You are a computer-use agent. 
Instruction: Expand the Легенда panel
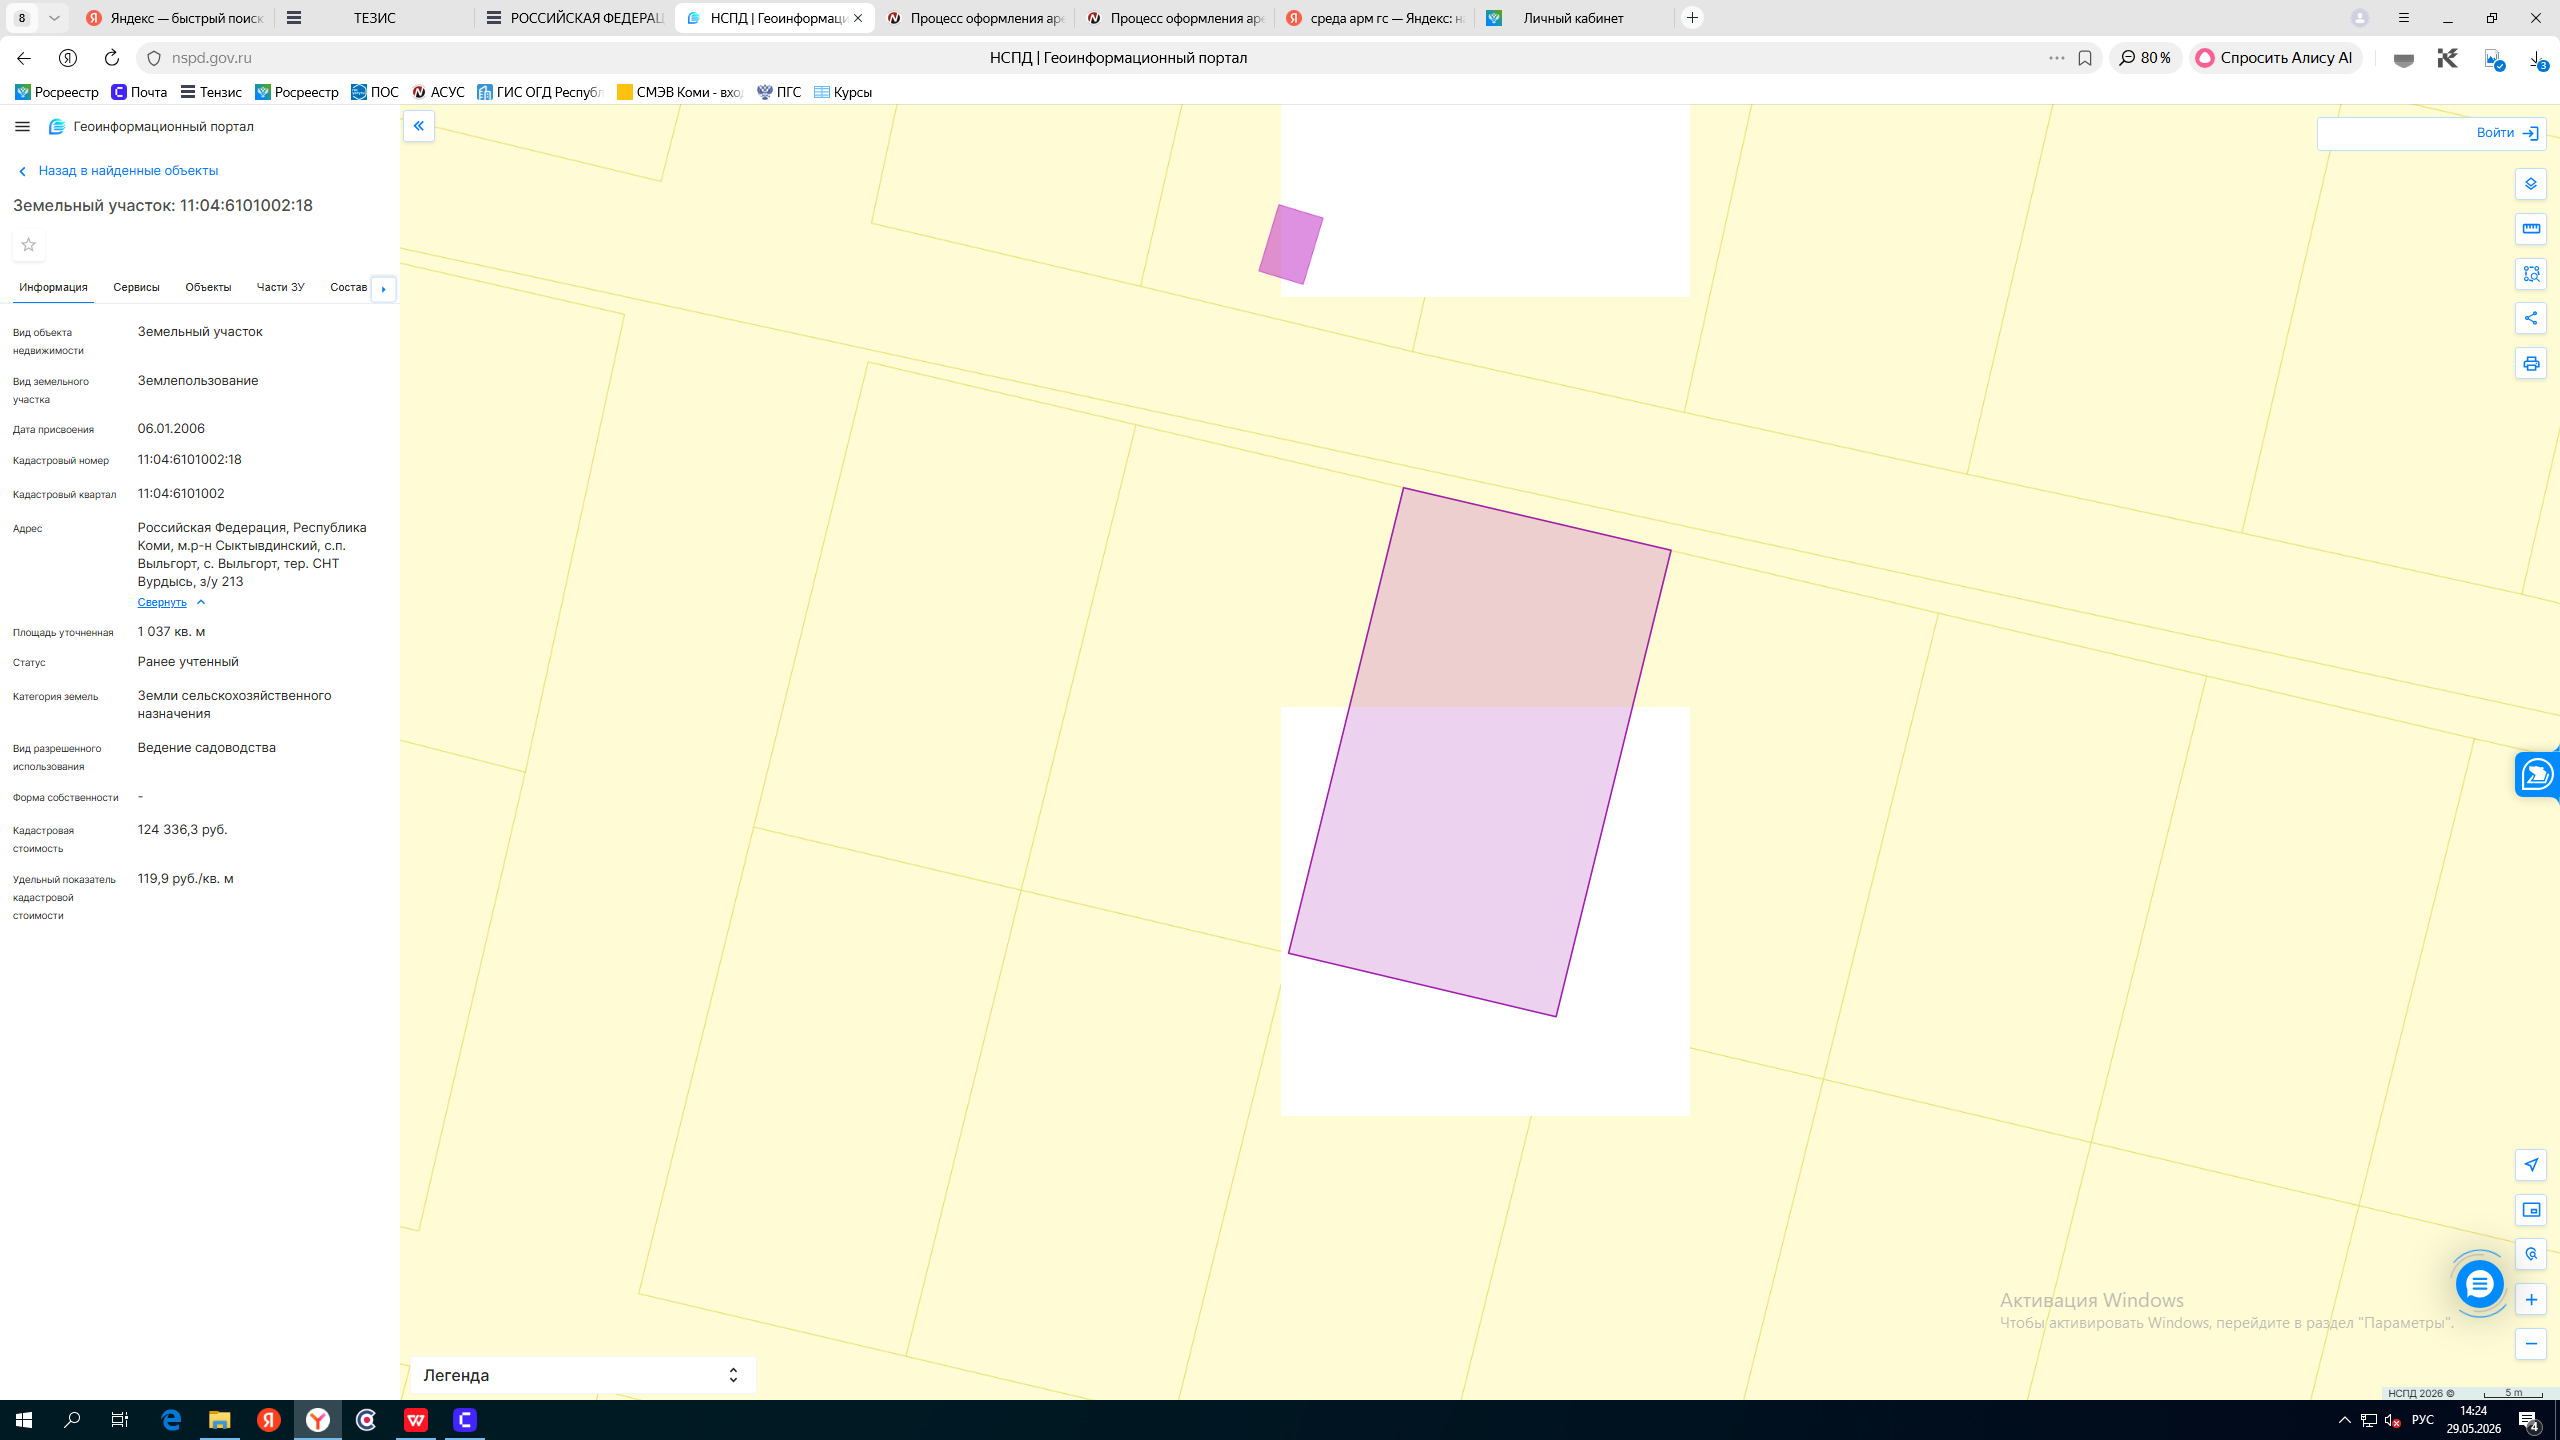583,1375
